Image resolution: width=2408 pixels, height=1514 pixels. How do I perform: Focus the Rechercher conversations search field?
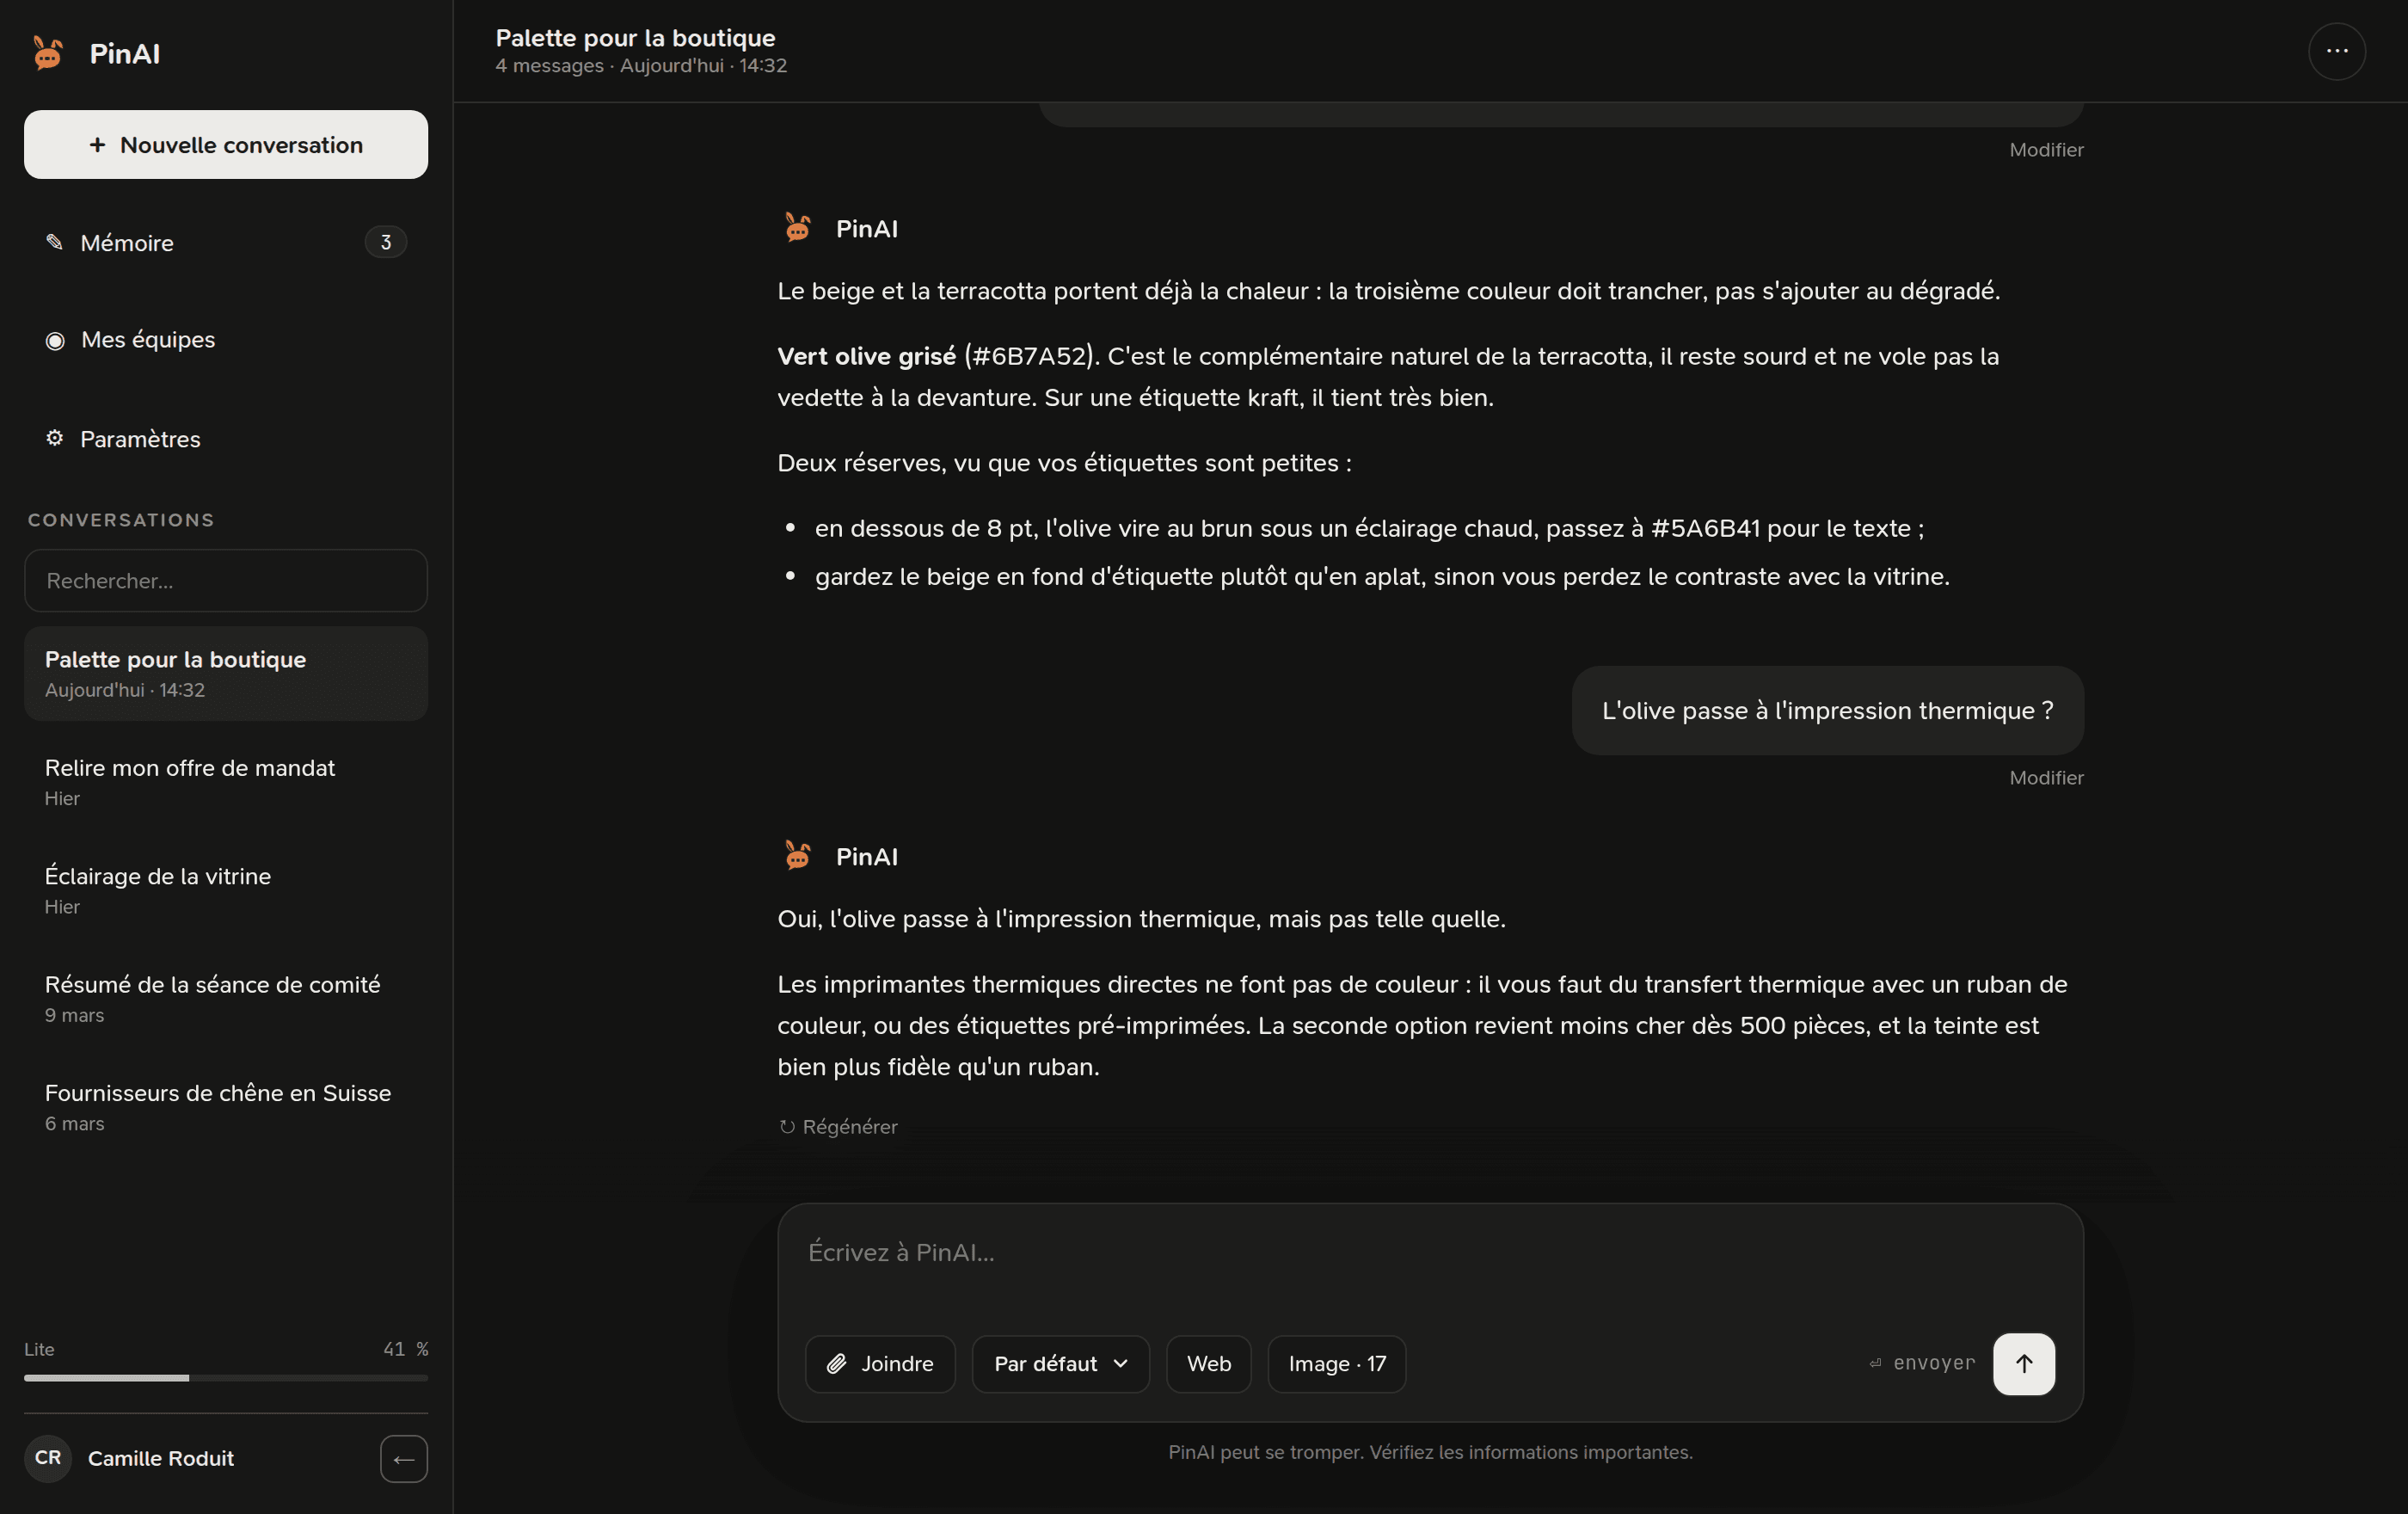[226, 580]
